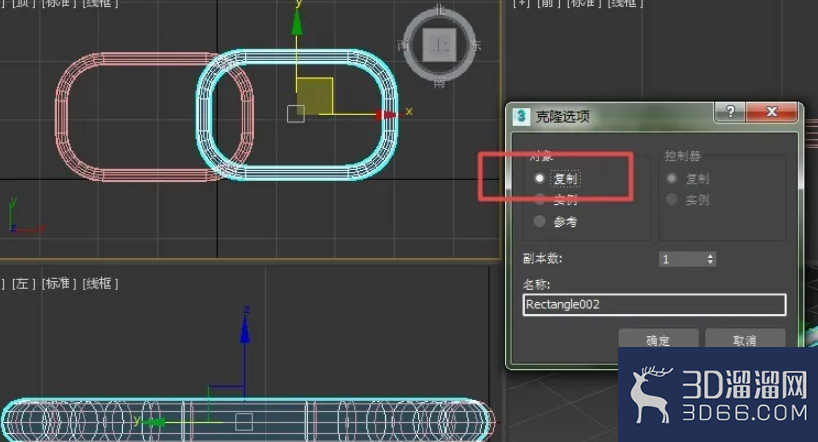Open help via the question mark button
Image resolution: width=818 pixels, height=442 pixels.
[730, 111]
